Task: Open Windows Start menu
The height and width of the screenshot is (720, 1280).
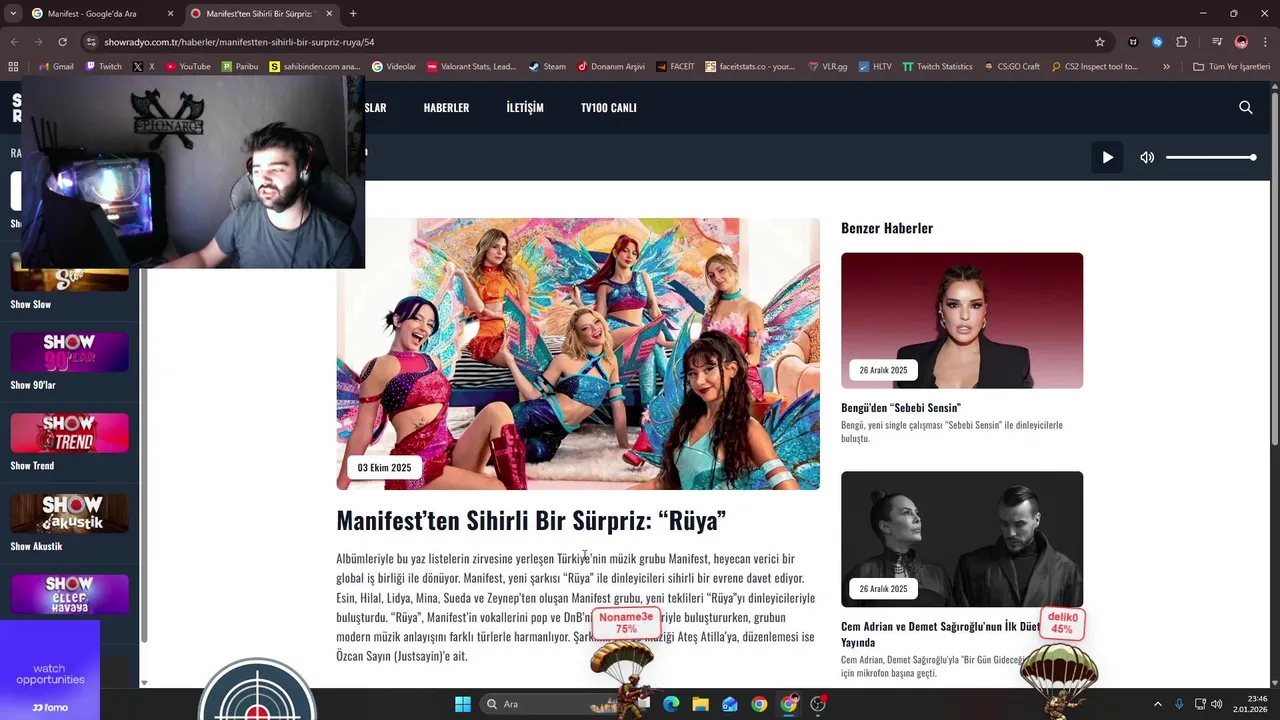Action: pyautogui.click(x=462, y=704)
